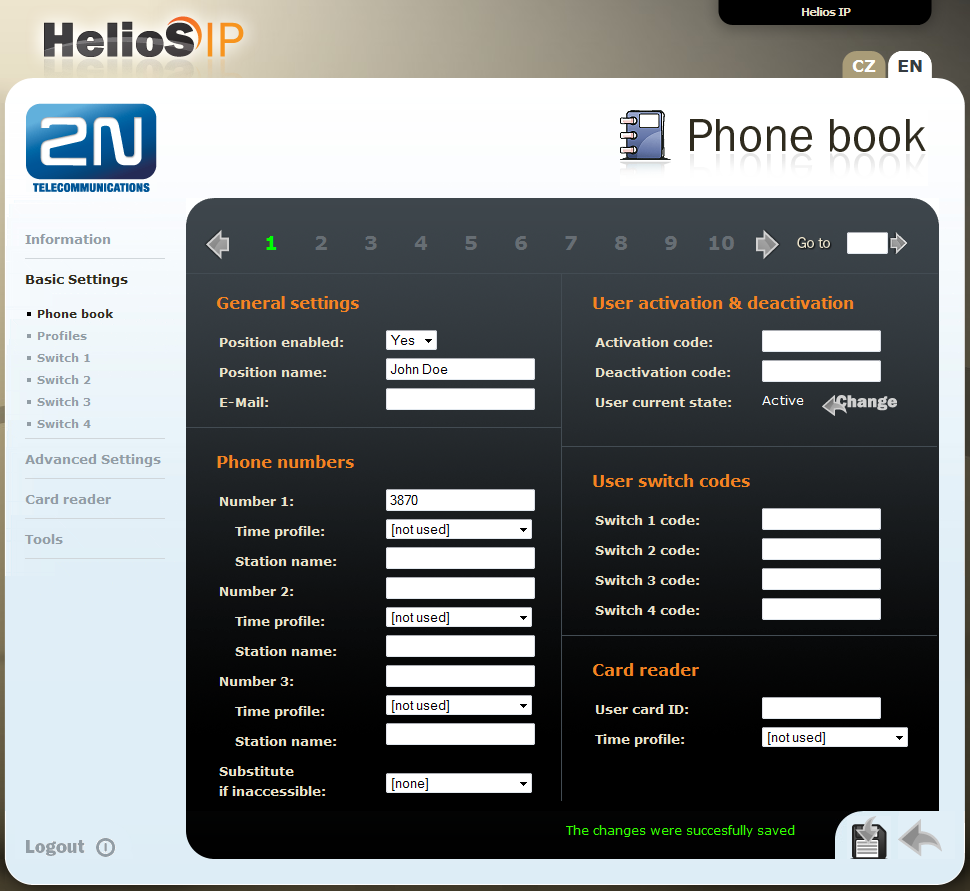
Task: Open Switch 1 settings link
Action: [x=64, y=358]
